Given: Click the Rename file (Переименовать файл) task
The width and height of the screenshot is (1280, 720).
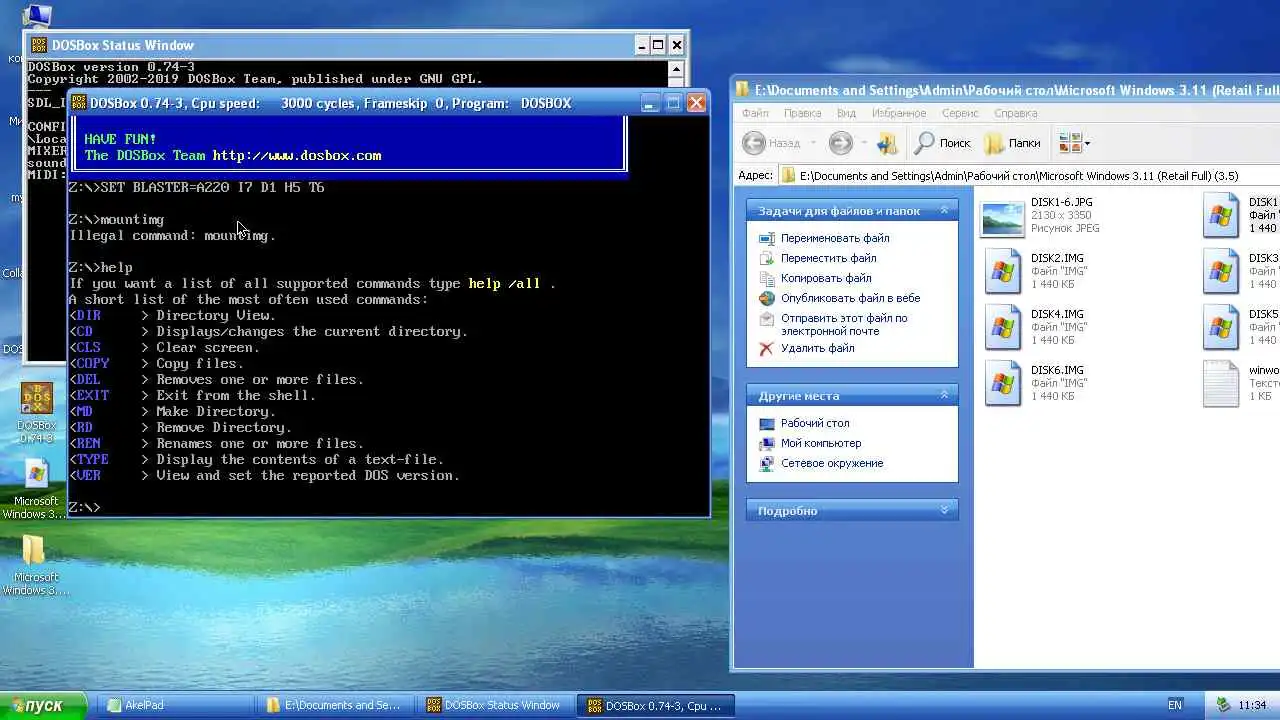Looking at the screenshot, I should (835, 238).
